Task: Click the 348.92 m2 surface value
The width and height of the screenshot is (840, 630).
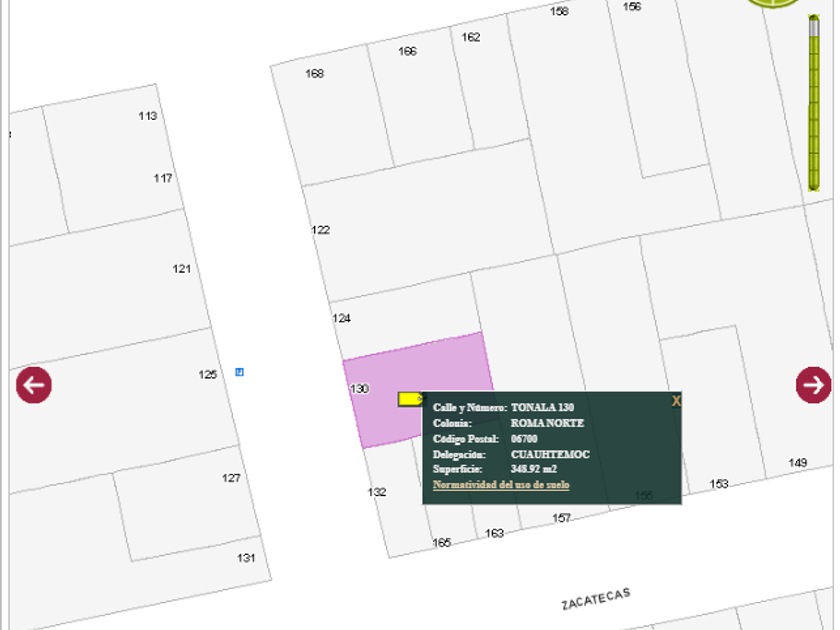Action: click(534, 469)
